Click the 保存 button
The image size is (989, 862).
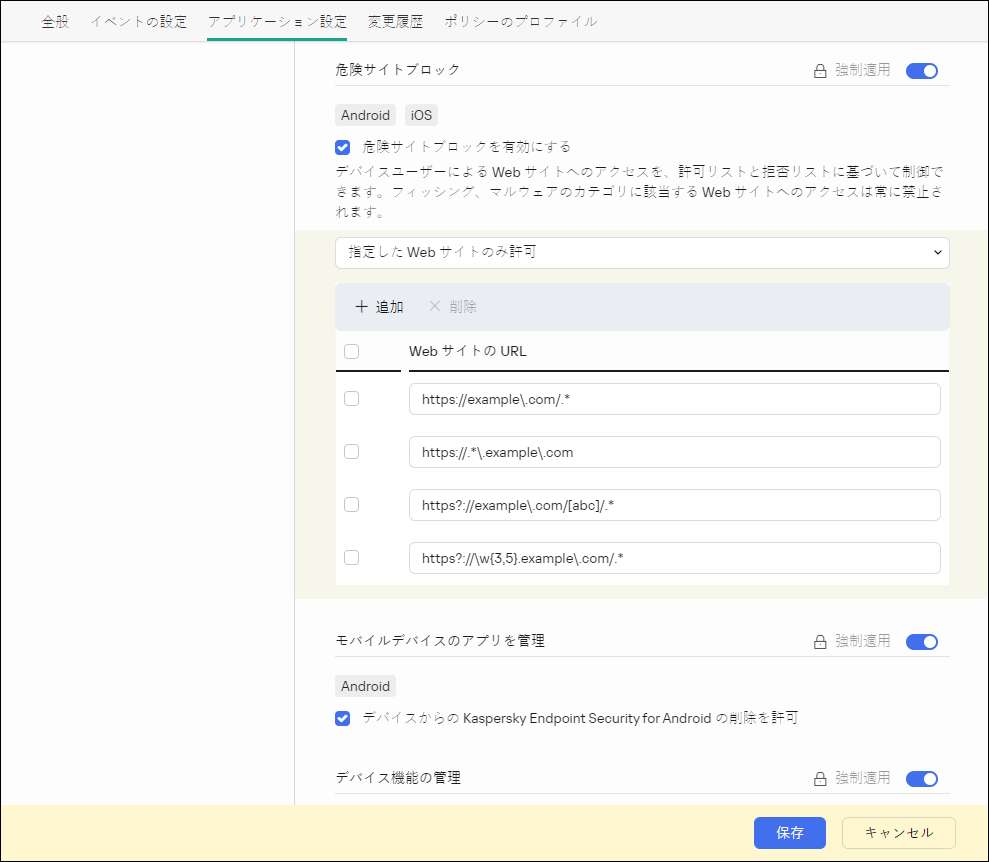pos(789,833)
